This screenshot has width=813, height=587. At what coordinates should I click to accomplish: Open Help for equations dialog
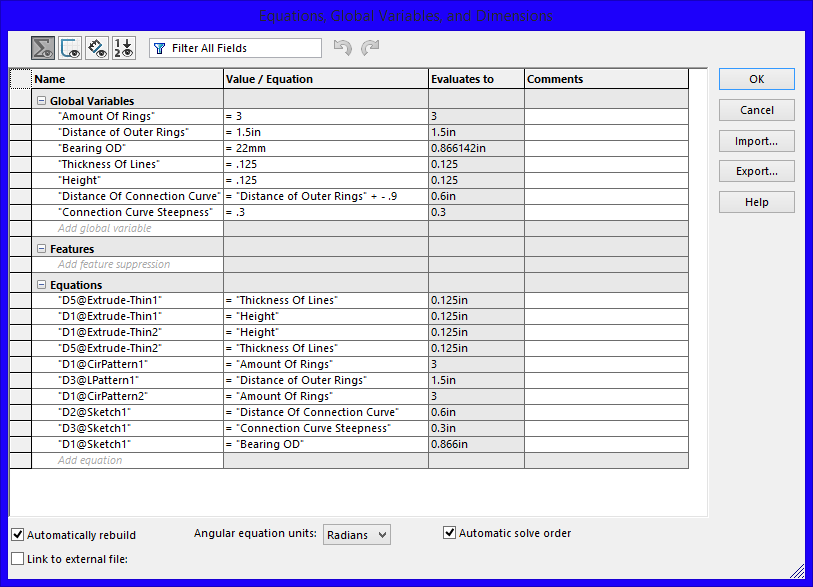[x=756, y=202]
